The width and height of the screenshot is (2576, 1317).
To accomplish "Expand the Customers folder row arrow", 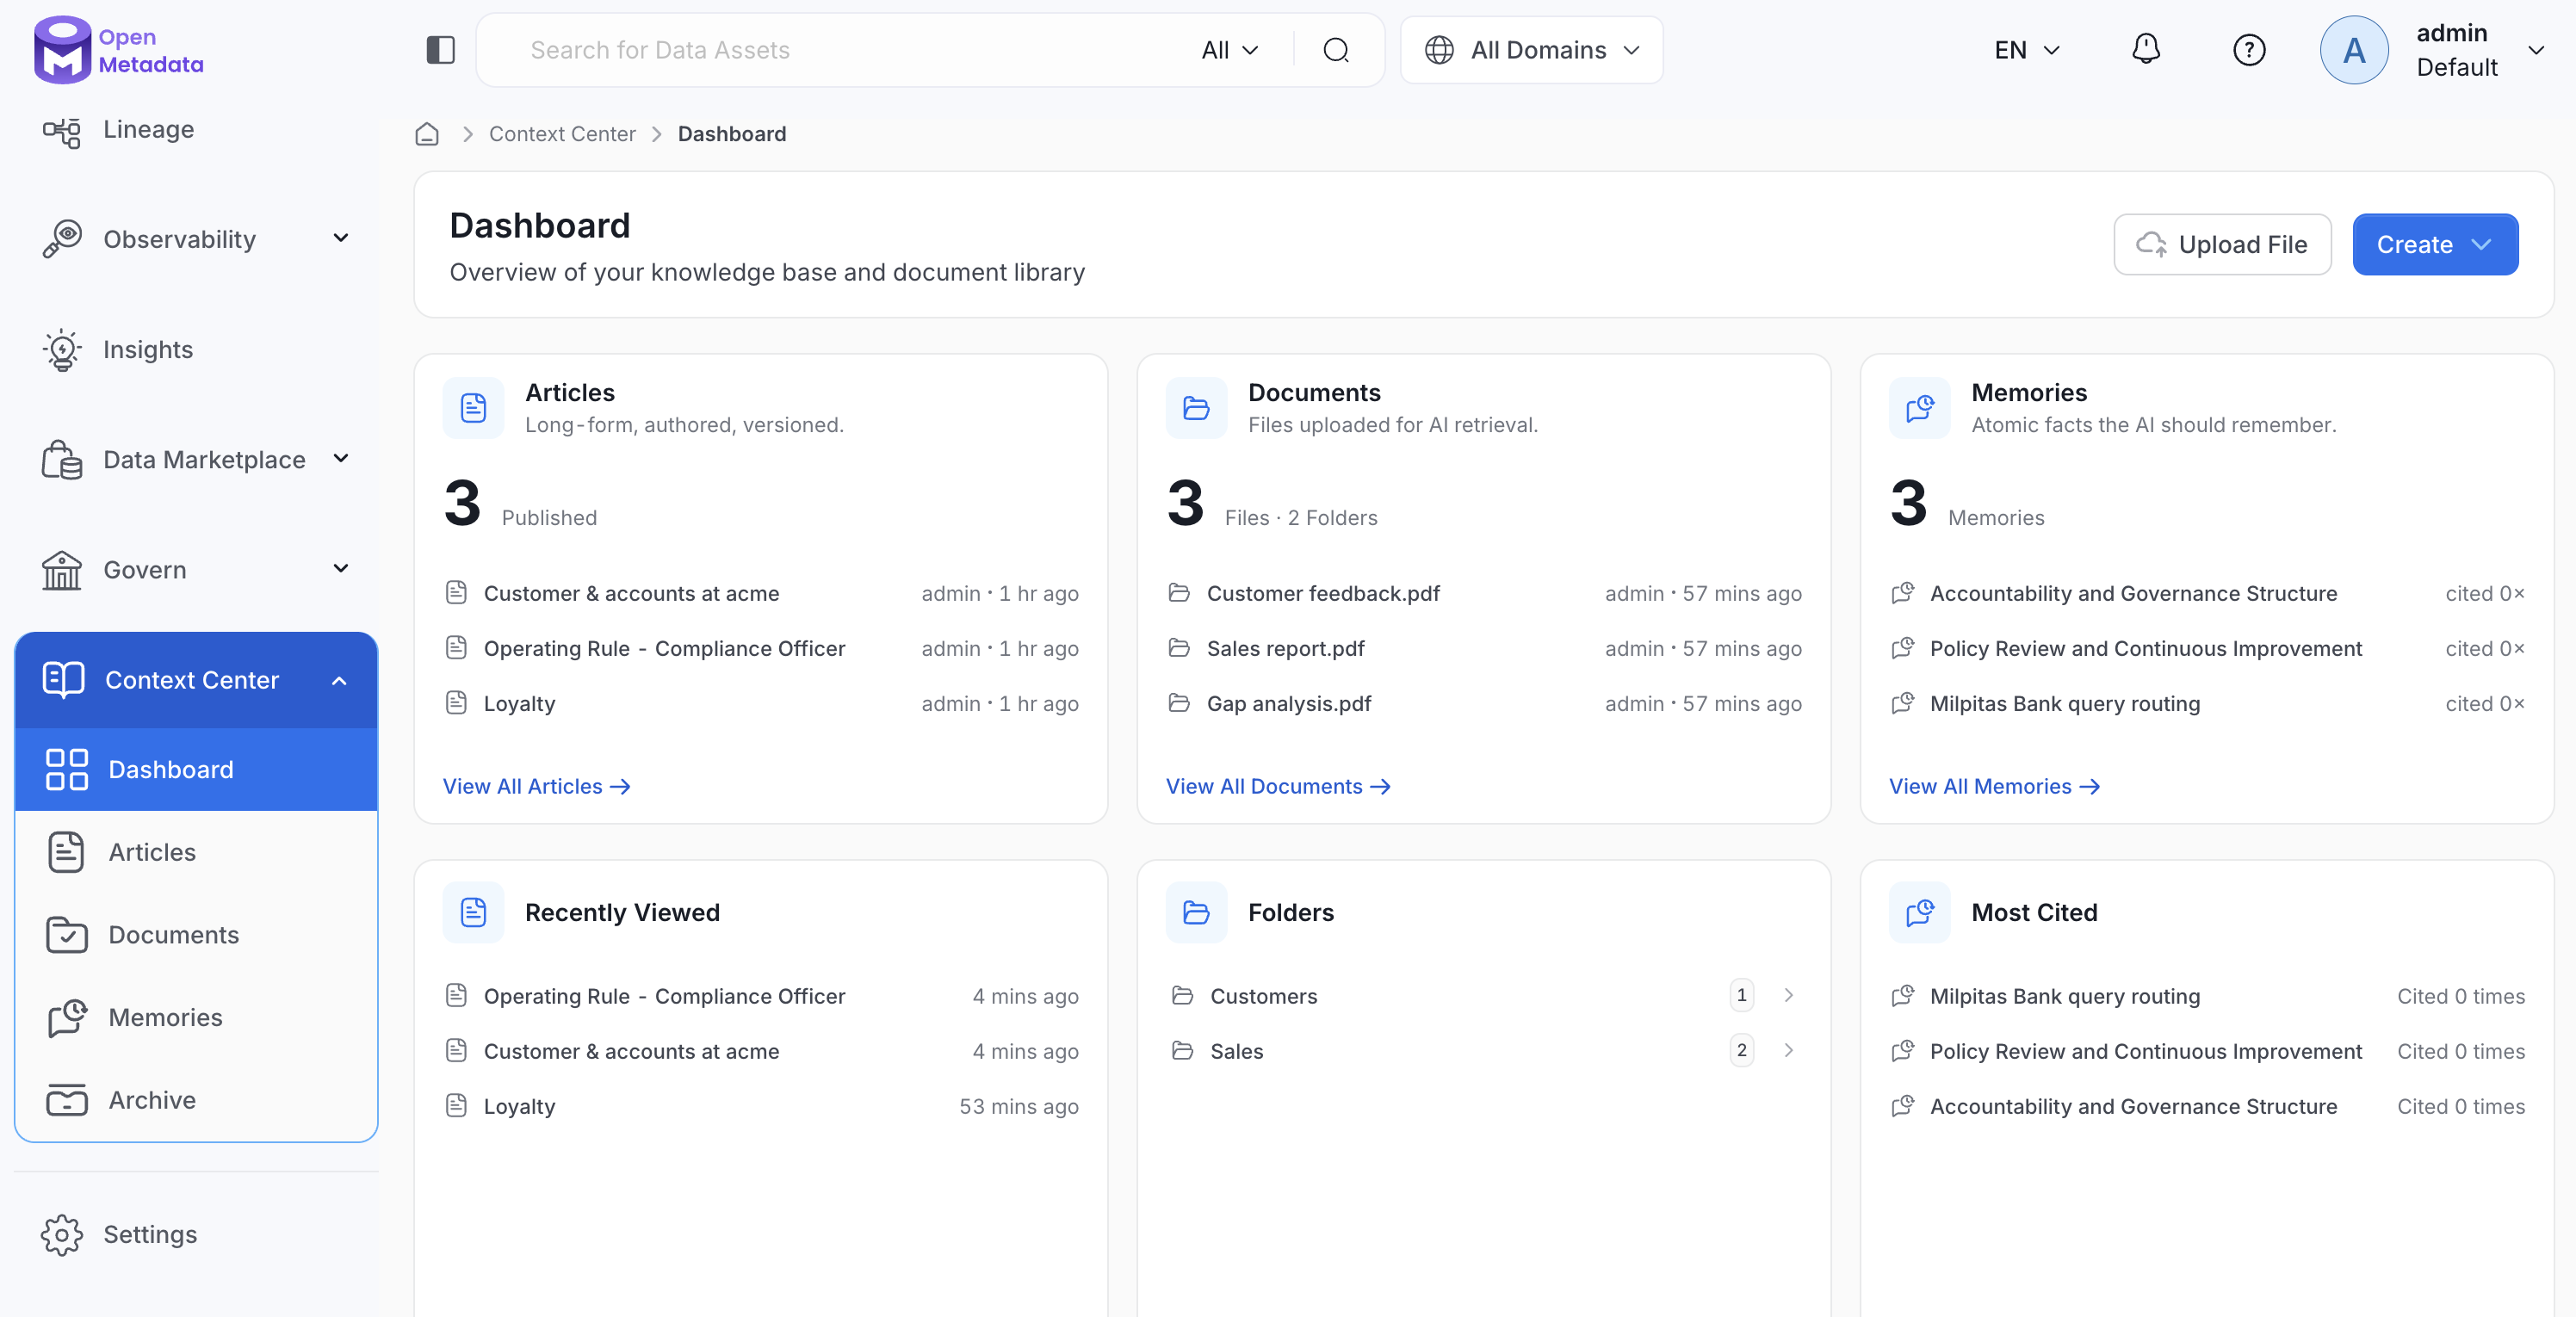I will 1789,996.
